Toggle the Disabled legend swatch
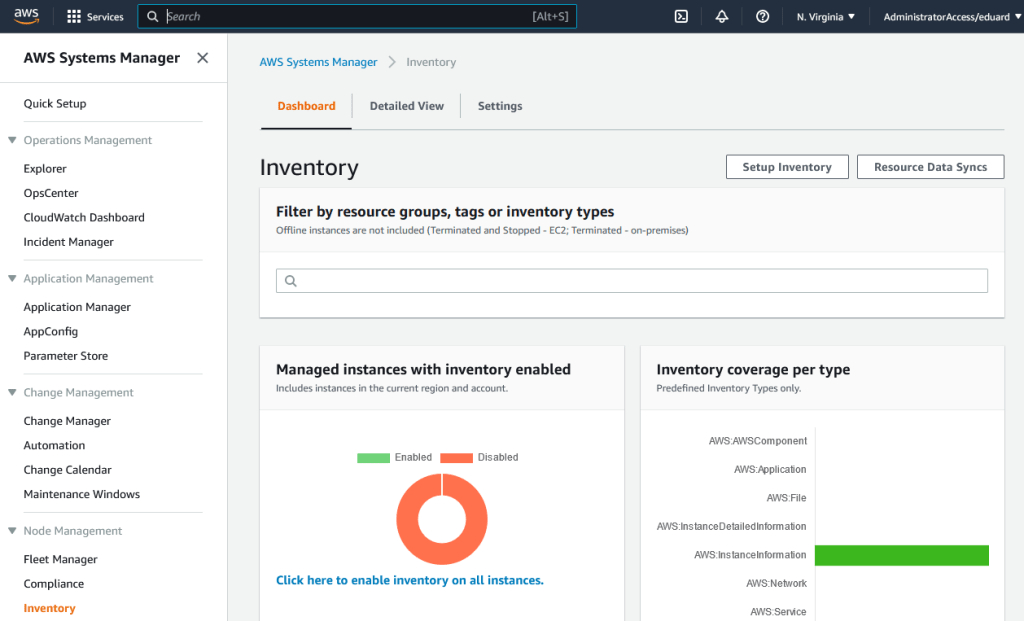The height and width of the screenshot is (621, 1024). pyautogui.click(x=456, y=457)
